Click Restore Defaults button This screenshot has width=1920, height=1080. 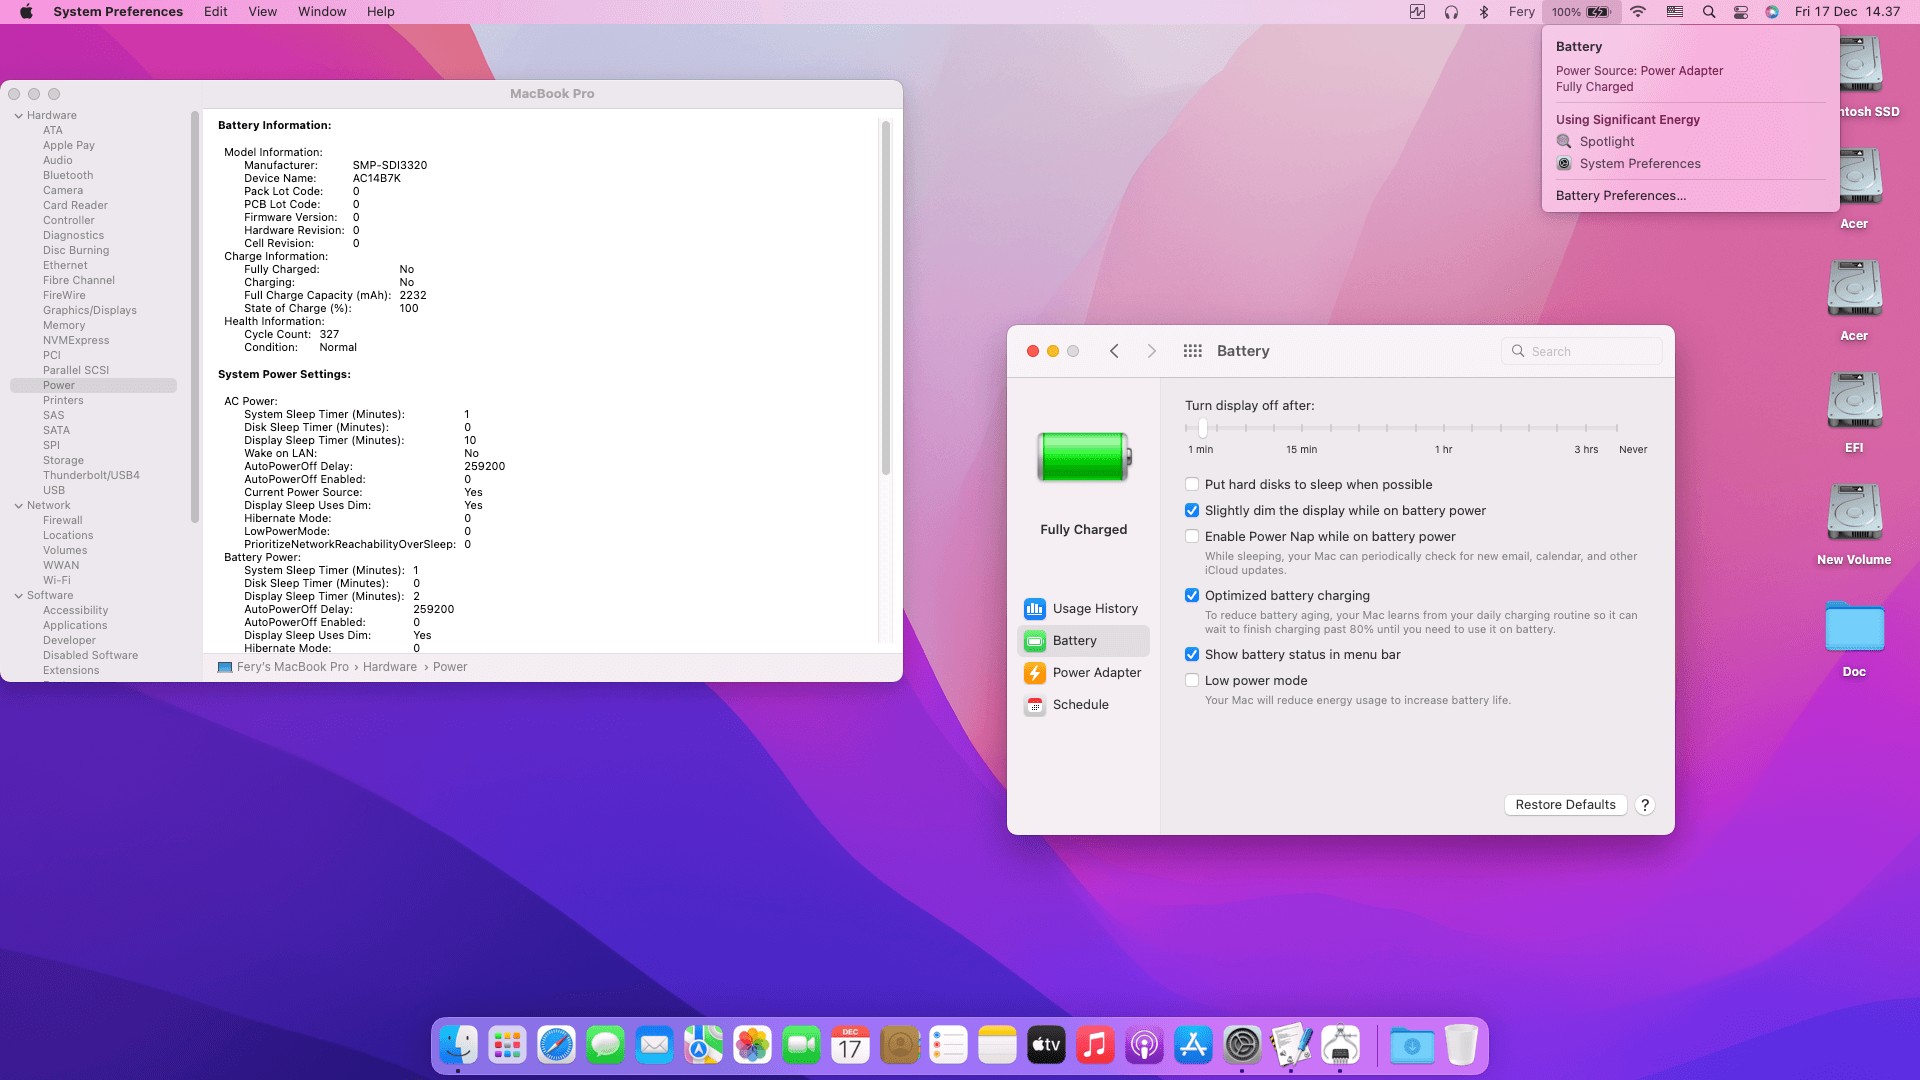click(1565, 804)
